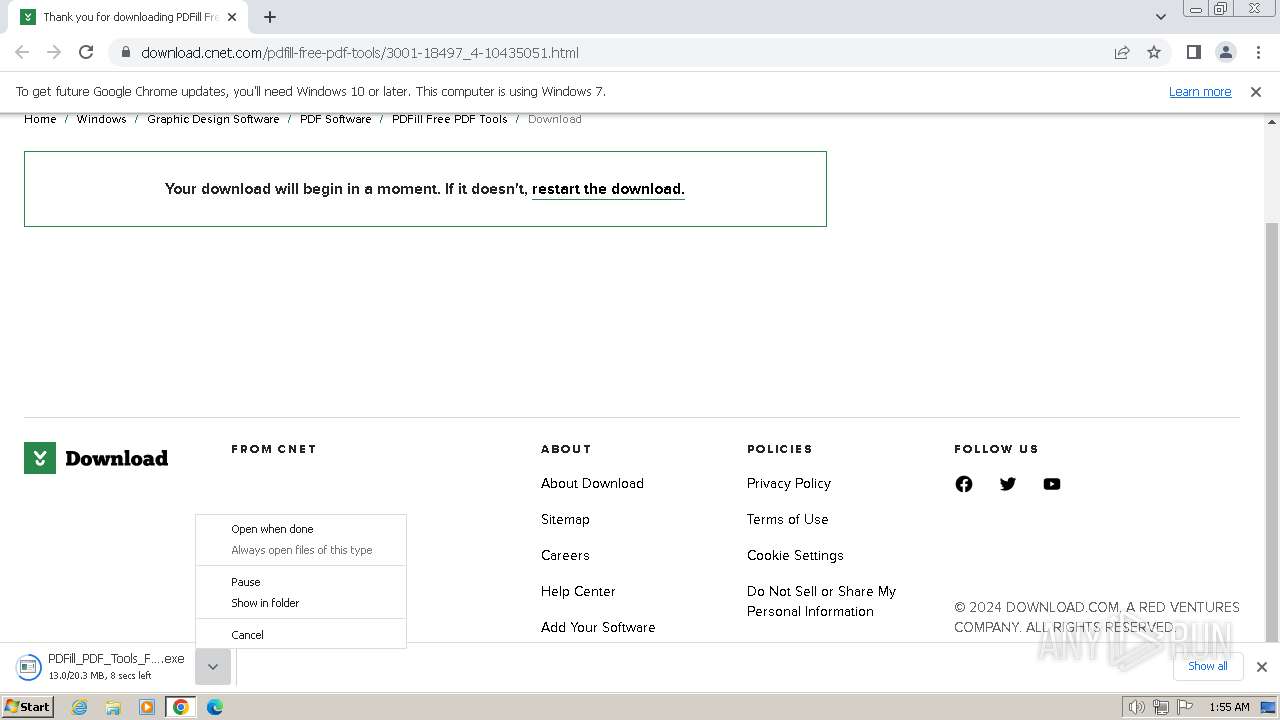Close the PDFill download tab
The width and height of the screenshot is (1280, 720).
[x=232, y=17]
